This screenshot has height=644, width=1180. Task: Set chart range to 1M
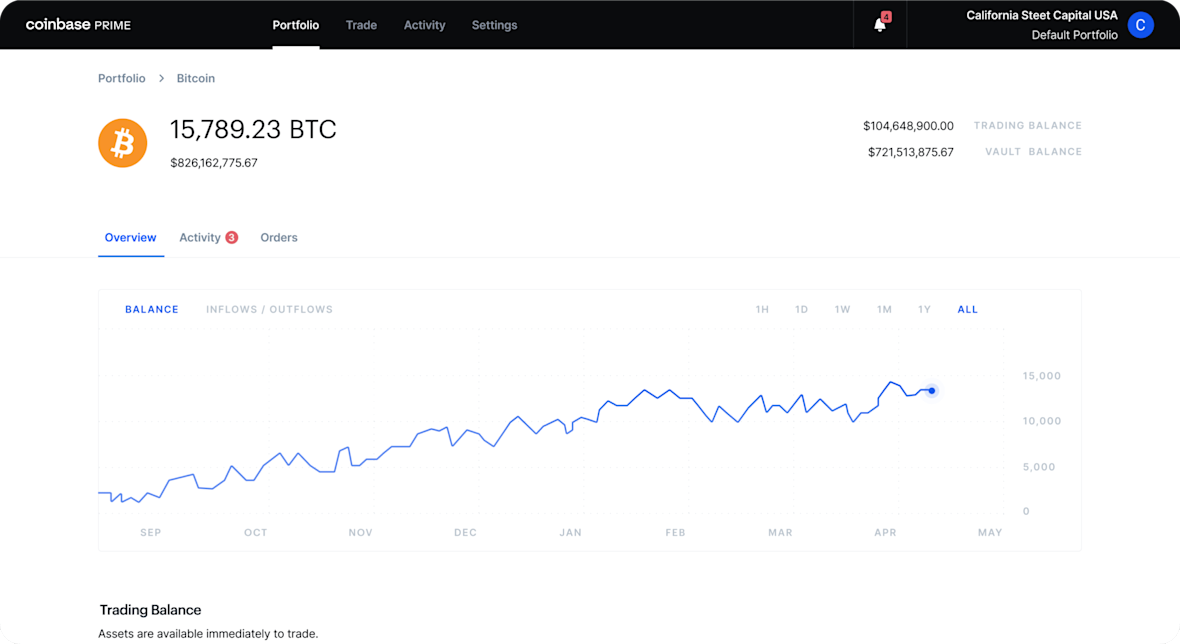pyautogui.click(x=884, y=309)
